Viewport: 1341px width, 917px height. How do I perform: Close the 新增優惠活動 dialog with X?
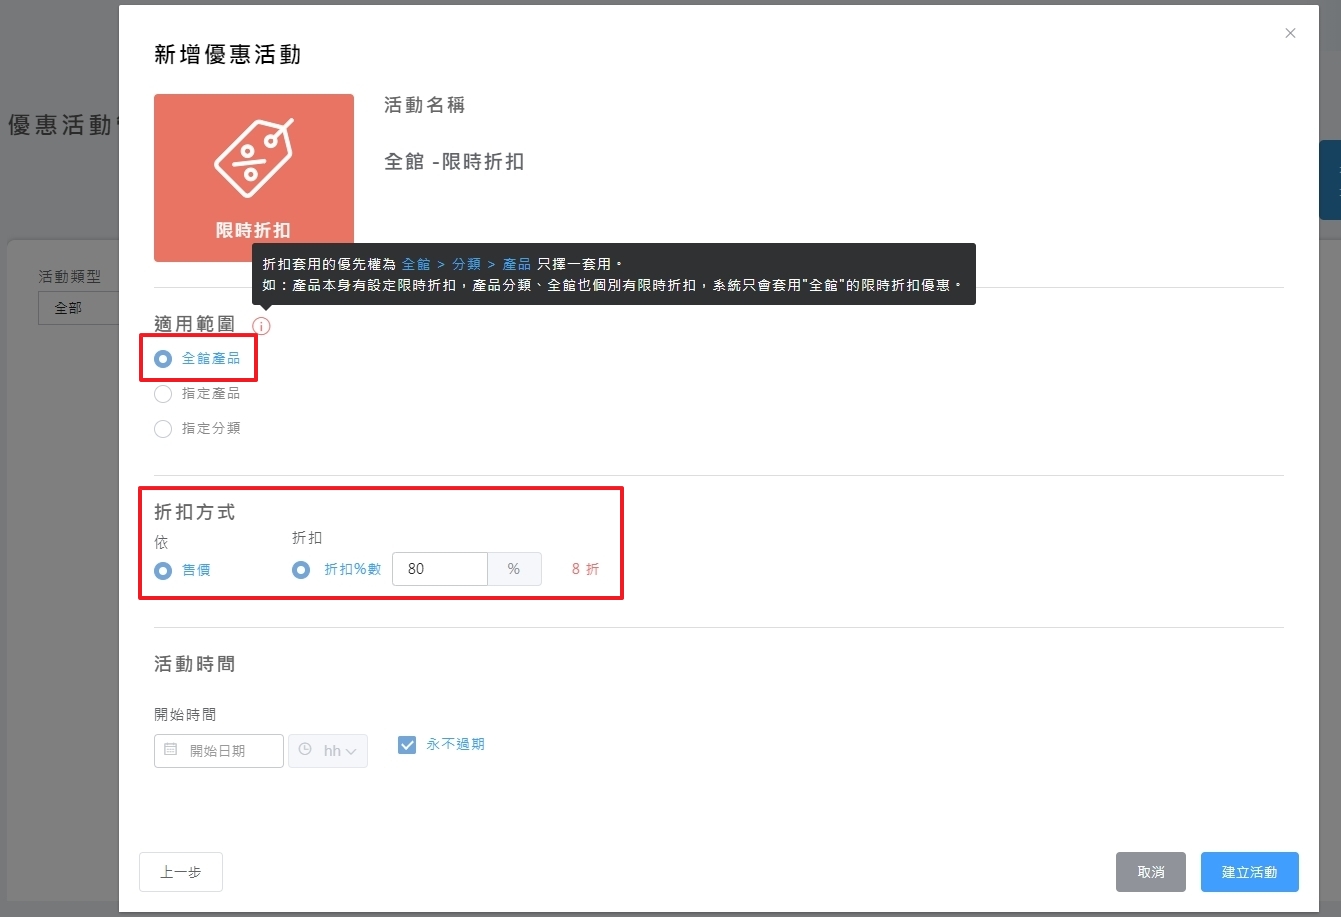[1290, 33]
